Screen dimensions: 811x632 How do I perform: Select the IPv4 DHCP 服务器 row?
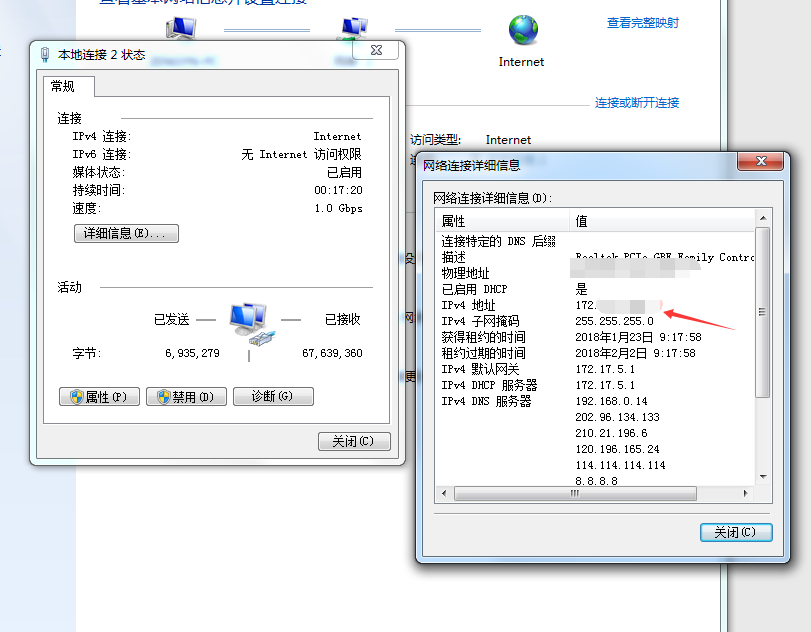[x=595, y=385]
